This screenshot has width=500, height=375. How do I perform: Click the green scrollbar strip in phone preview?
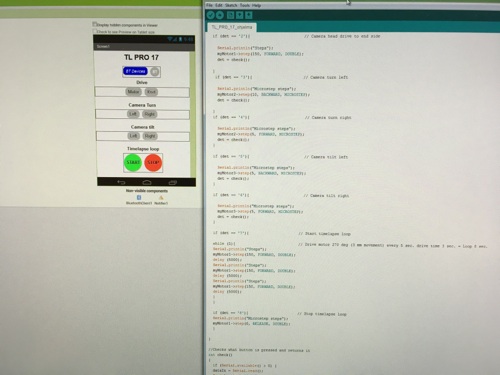click(x=192, y=114)
